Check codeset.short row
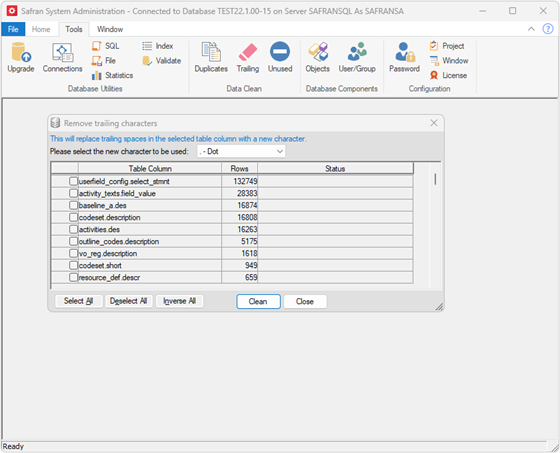560x453 pixels. pos(74,265)
